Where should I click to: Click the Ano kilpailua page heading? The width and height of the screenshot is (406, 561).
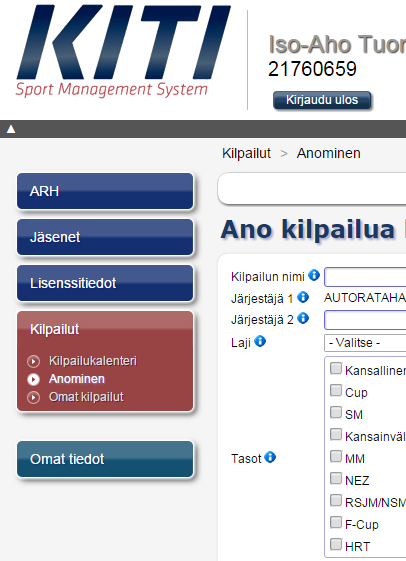(308, 229)
